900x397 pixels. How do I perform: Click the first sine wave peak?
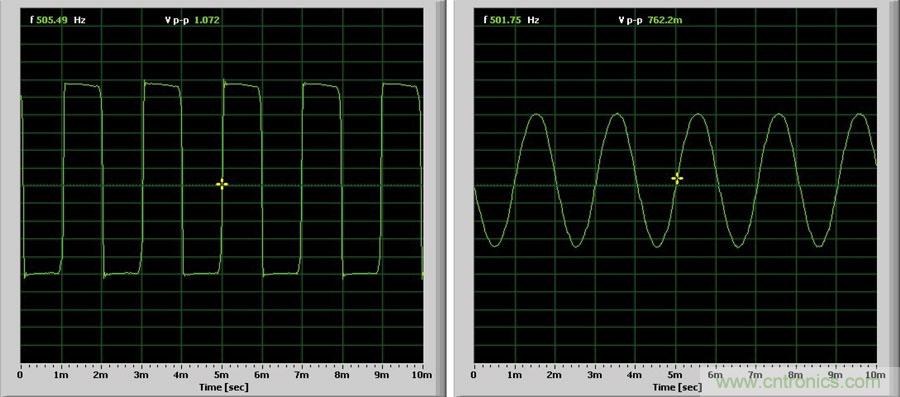pos(537,115)
